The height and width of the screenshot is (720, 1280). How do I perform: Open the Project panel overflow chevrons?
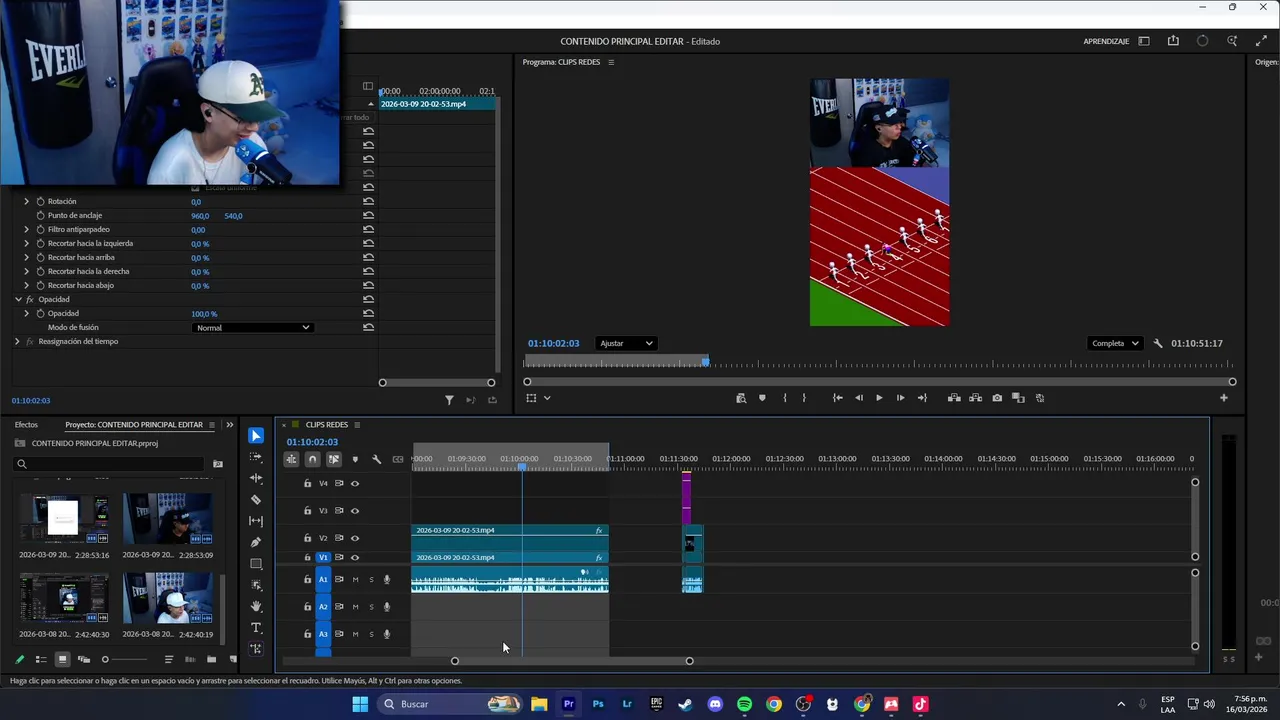pyautogui.click(x=230, y=425)
